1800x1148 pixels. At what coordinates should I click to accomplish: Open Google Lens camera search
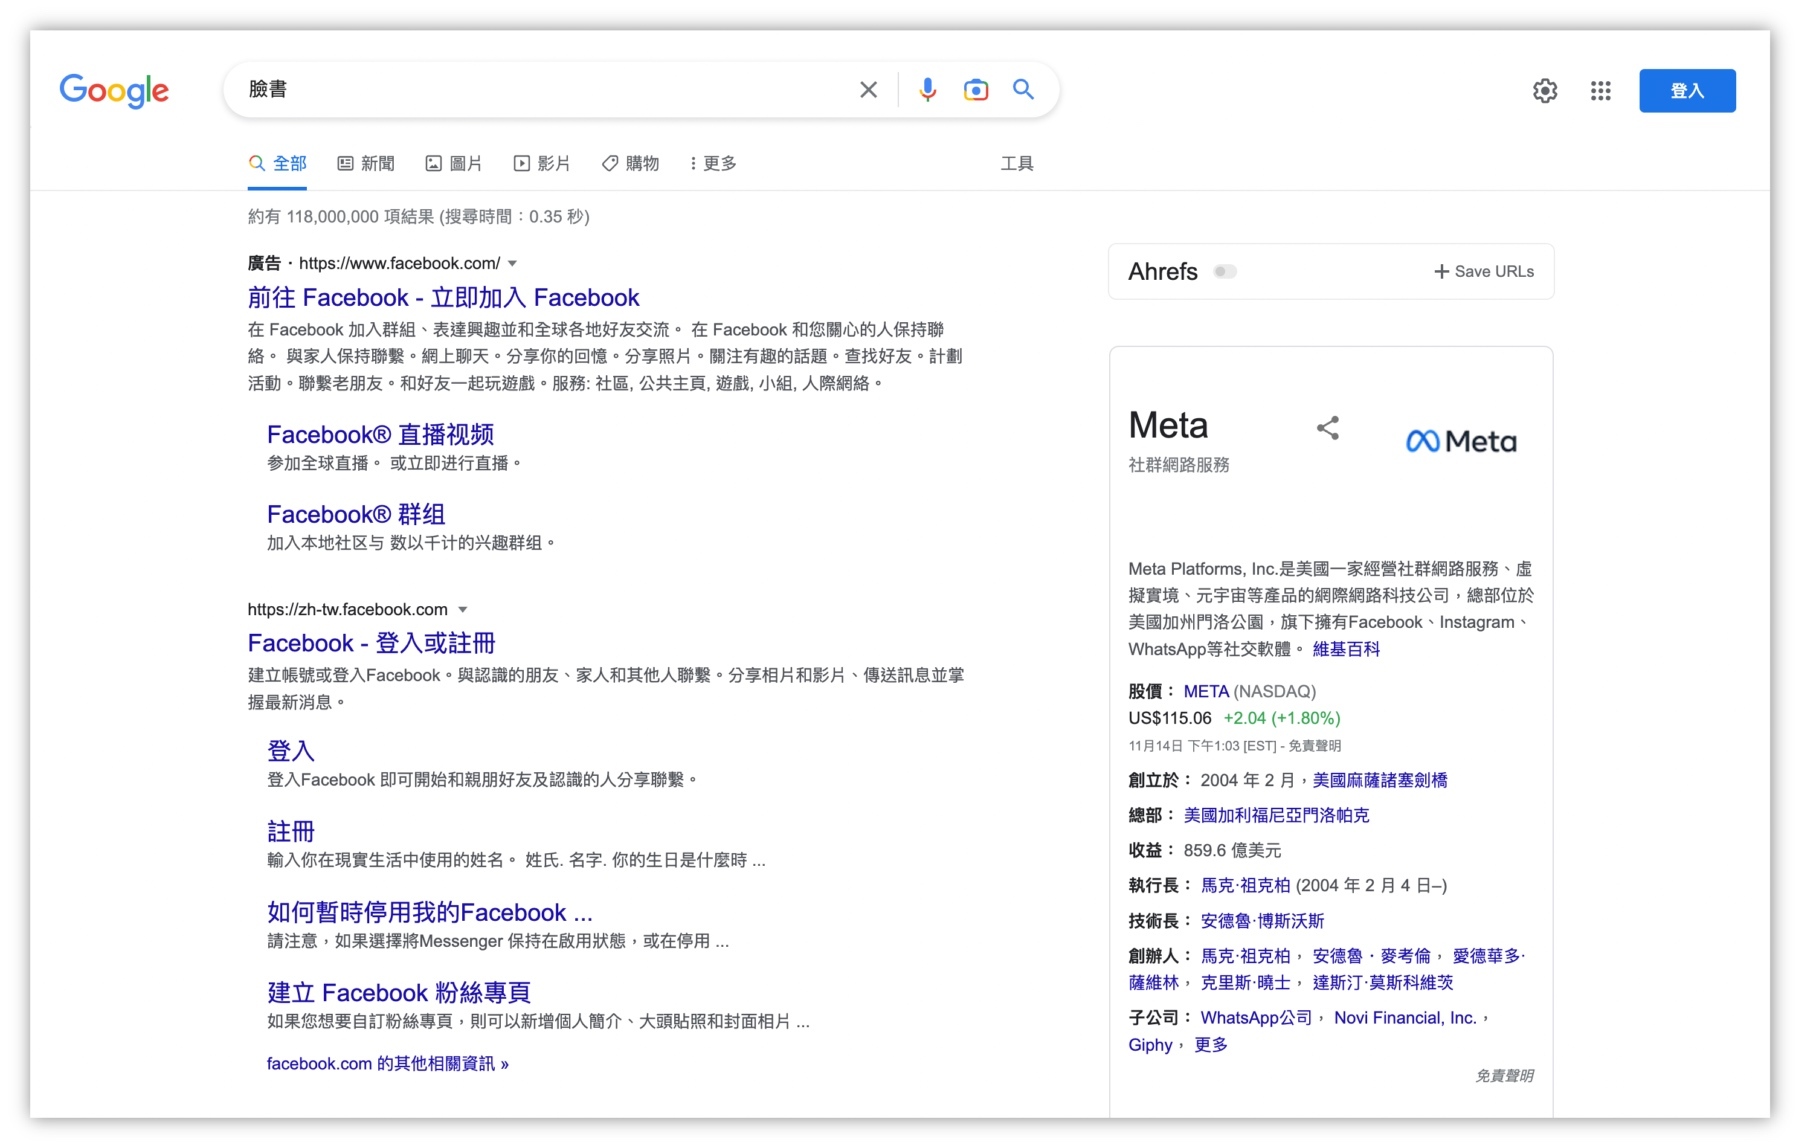975,90
